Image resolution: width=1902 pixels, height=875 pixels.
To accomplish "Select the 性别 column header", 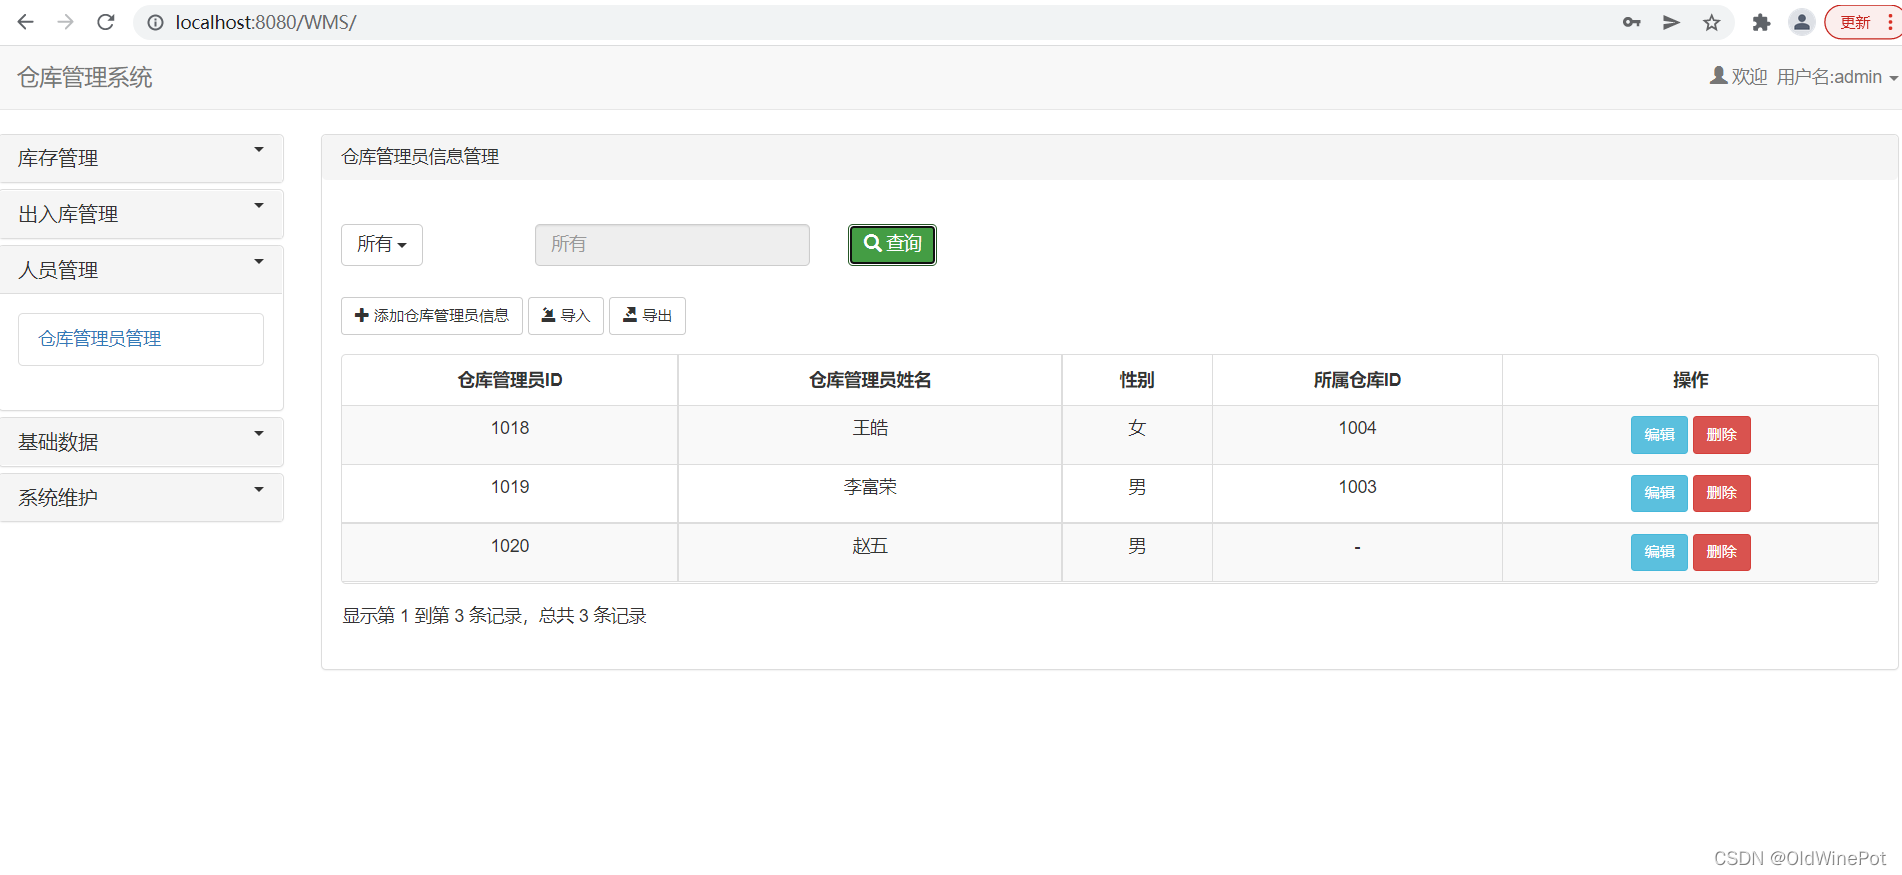I will (1137, 380).
